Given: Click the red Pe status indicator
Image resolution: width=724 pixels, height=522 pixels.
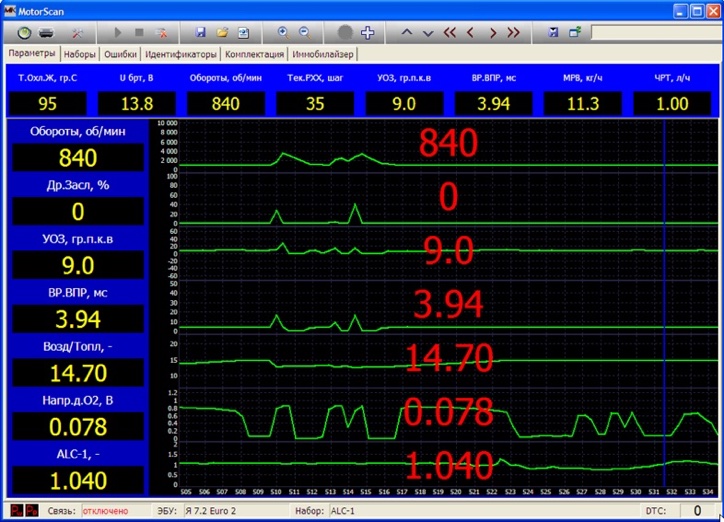Looking at the screenshot, I should pyautogui.click(x=32, y=511).
